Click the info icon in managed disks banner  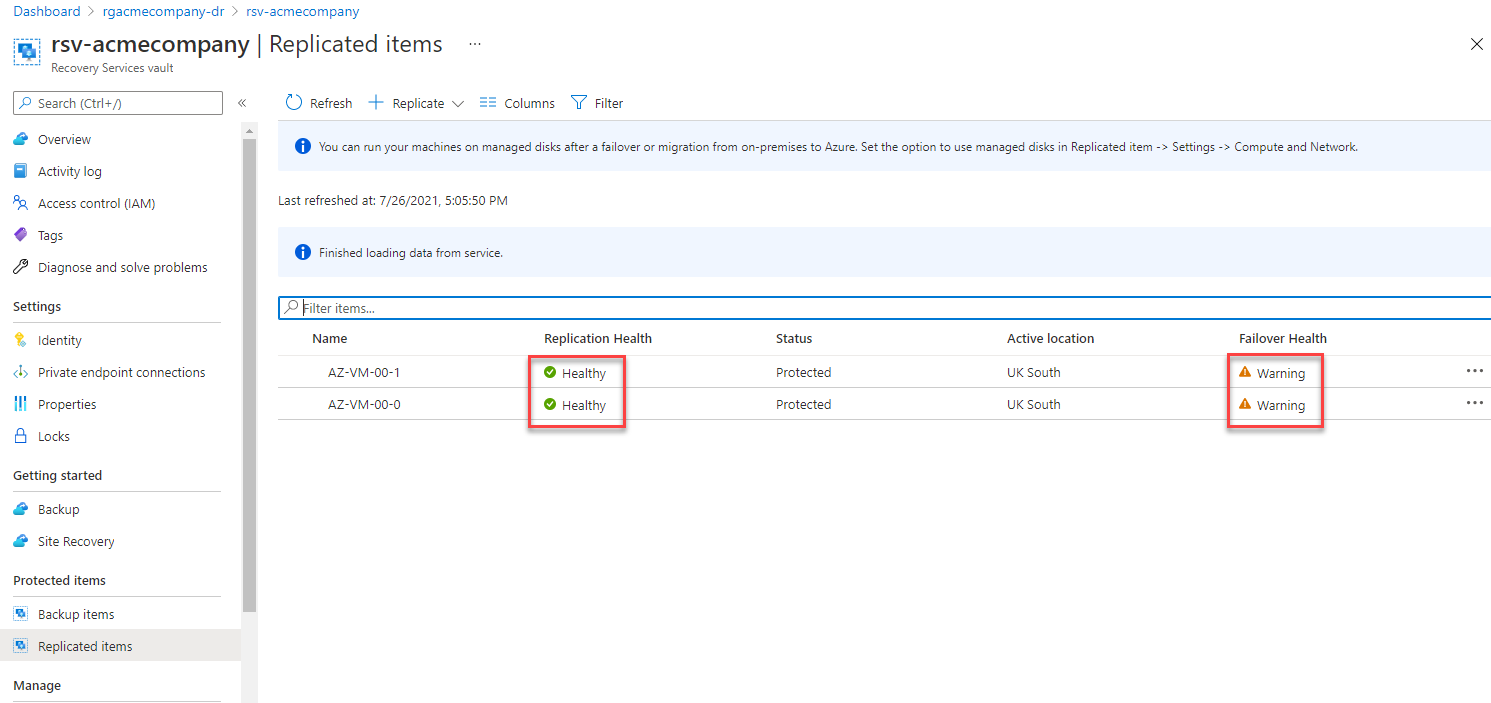click(x=303, y=146)
